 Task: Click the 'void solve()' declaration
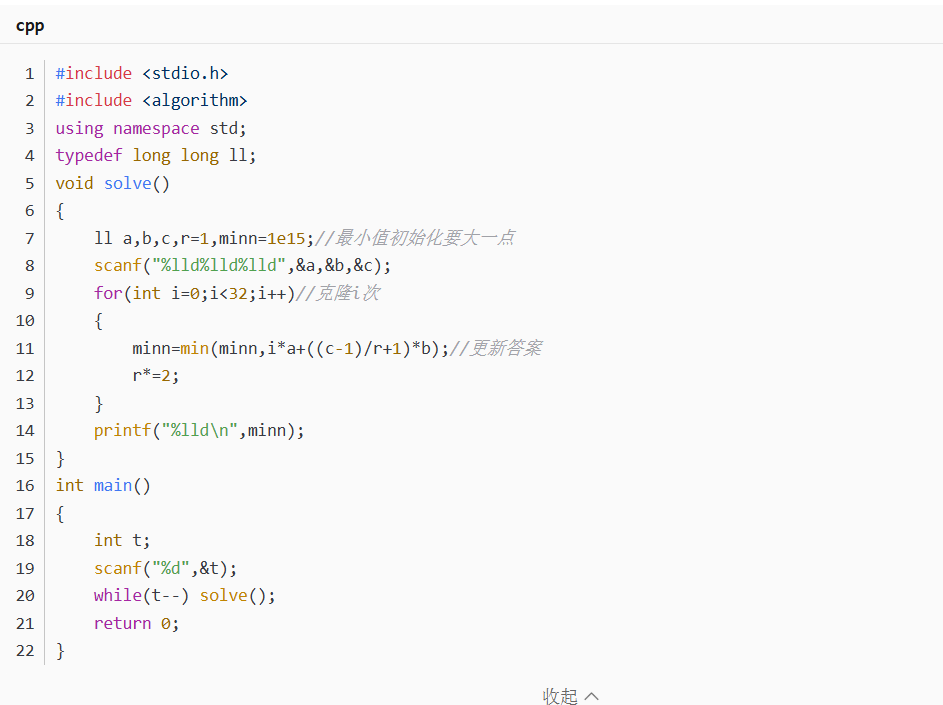[x=112, y=183]
